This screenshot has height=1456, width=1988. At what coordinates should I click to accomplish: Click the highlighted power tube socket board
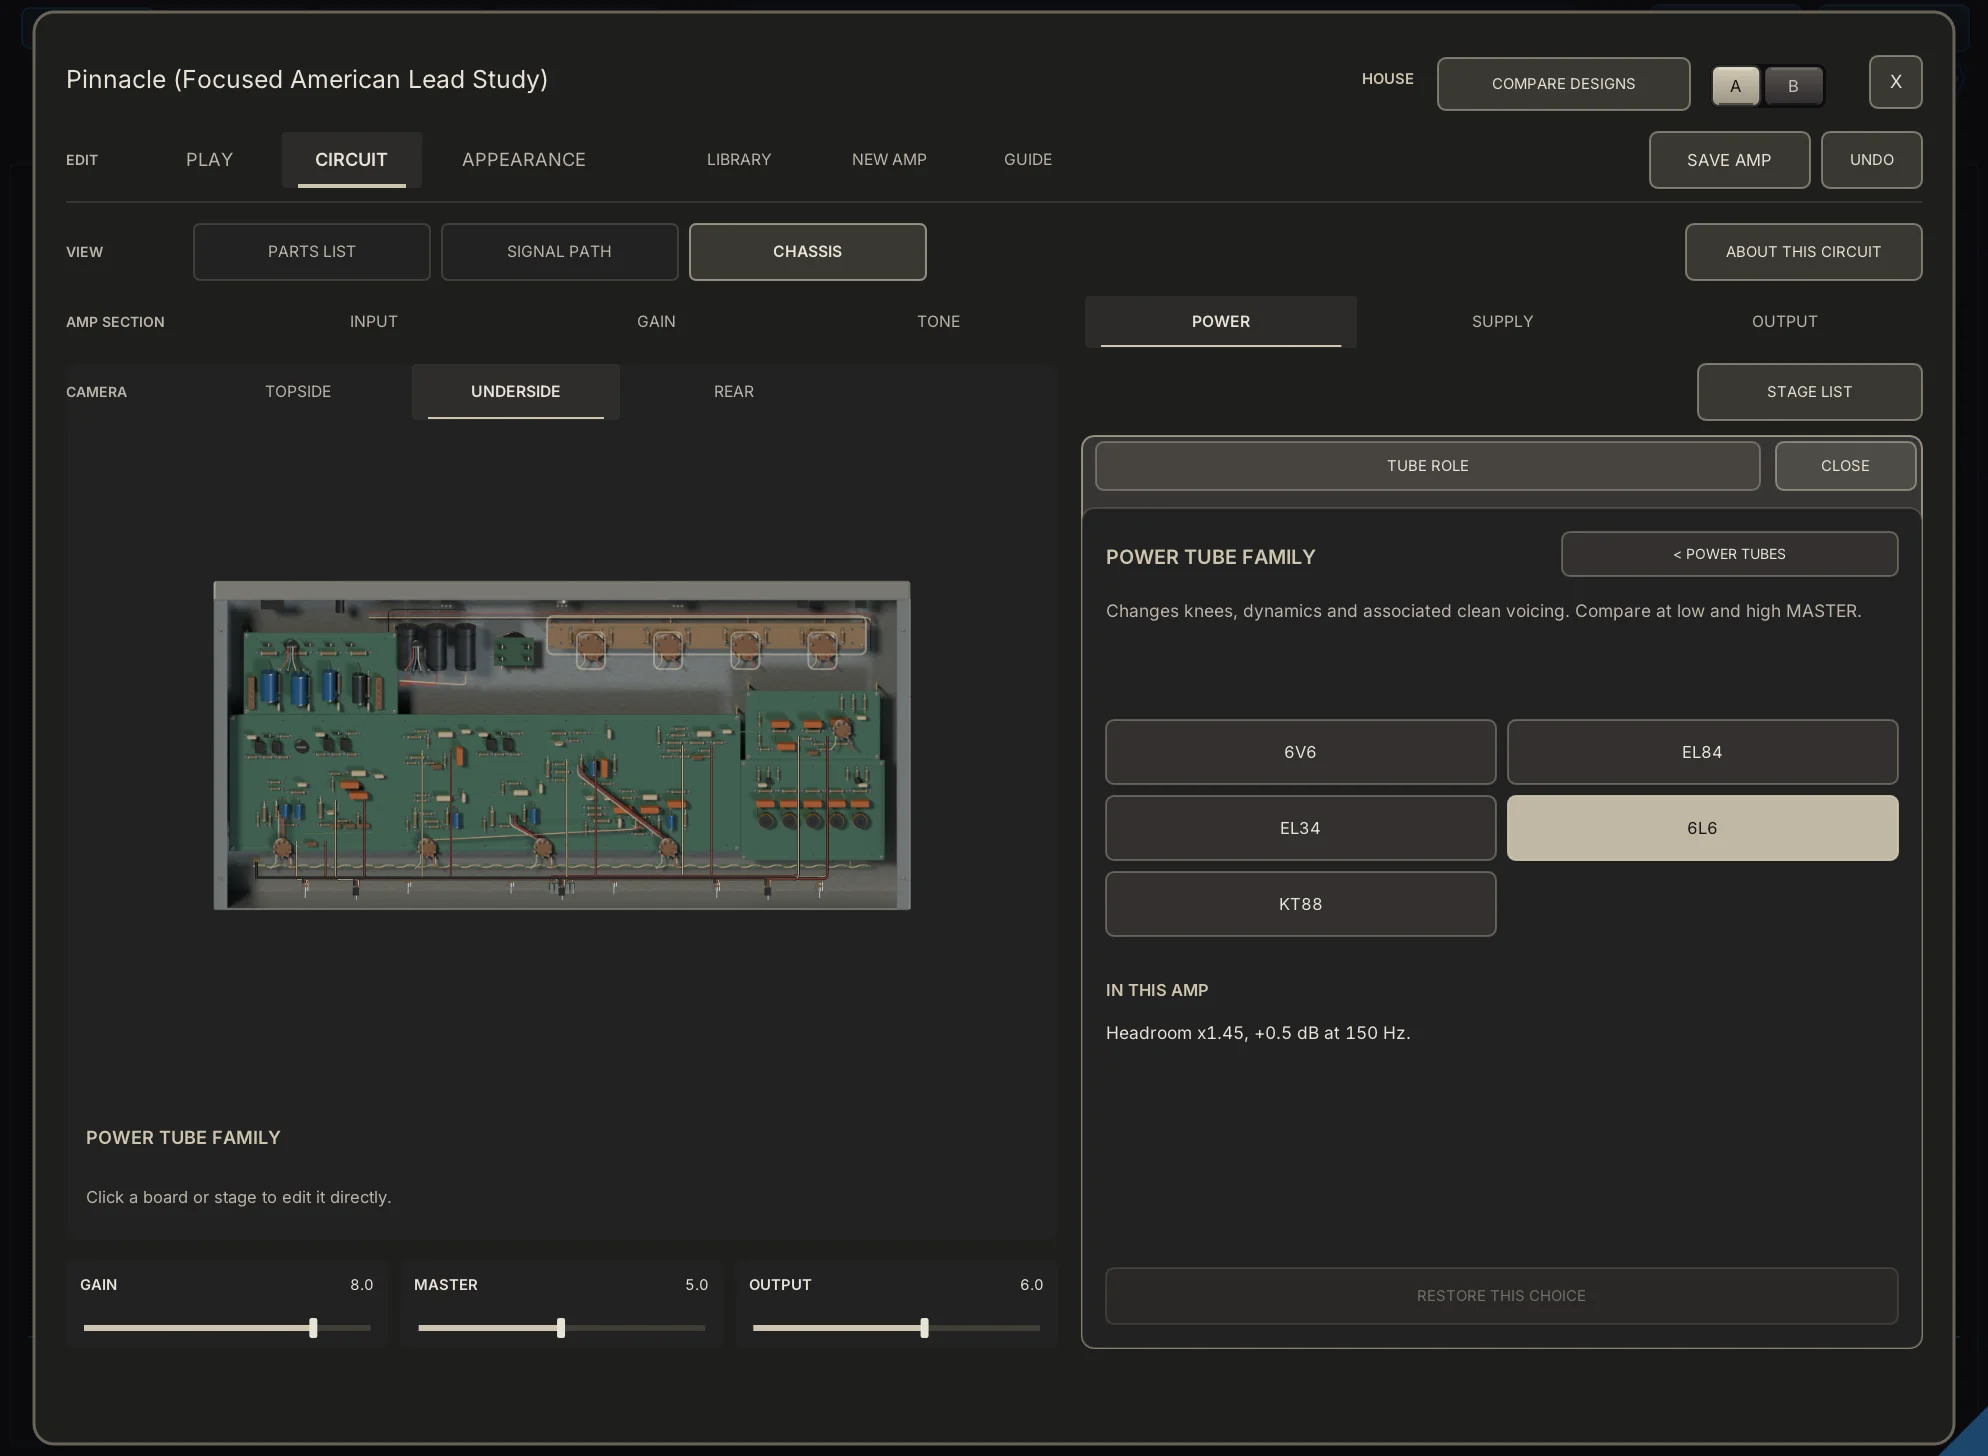click(x=706, y=636)
